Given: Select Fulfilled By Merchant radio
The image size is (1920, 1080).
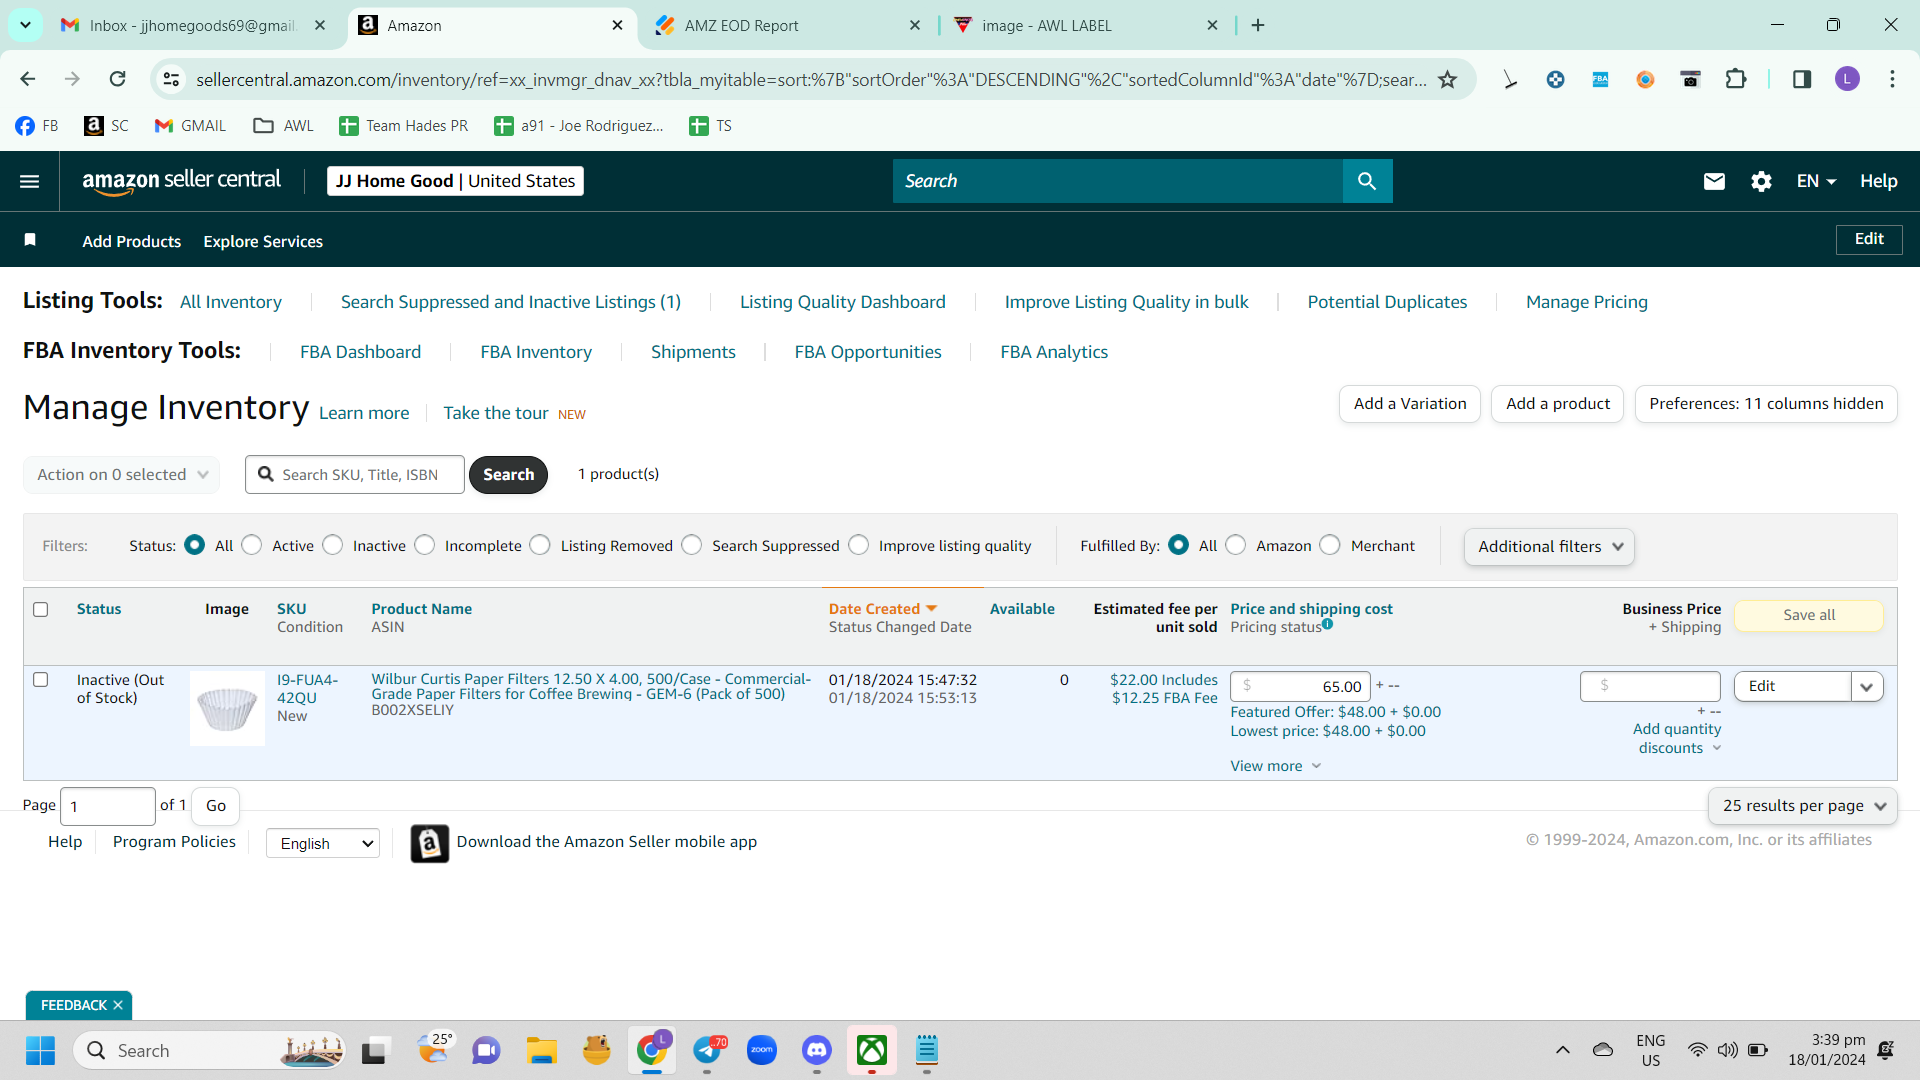Looking at the screenshot, I should point(1330,545).
